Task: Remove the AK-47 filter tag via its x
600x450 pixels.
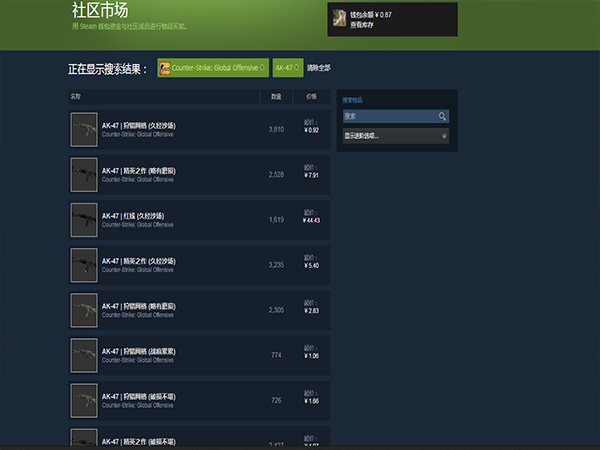Action: point(296,67)
